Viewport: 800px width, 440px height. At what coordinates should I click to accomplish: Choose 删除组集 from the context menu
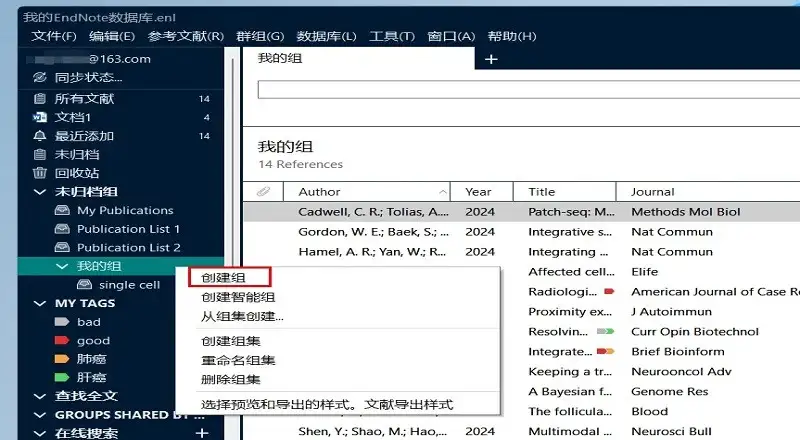[x=231, y=379]
